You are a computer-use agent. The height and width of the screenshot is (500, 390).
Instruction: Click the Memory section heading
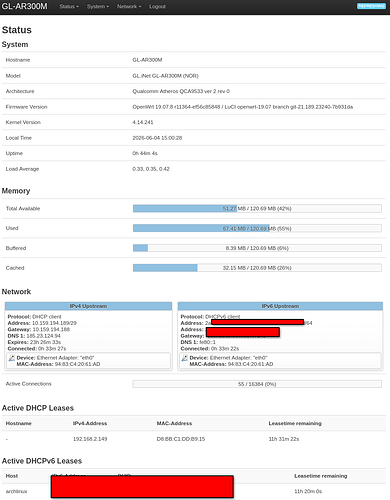pyautogui.click(x=16, y=191)
